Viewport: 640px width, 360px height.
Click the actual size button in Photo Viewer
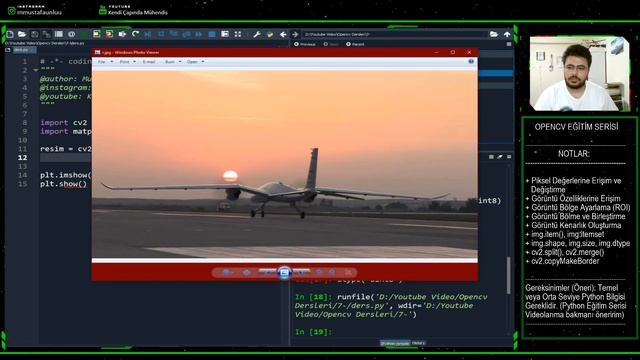247,272
